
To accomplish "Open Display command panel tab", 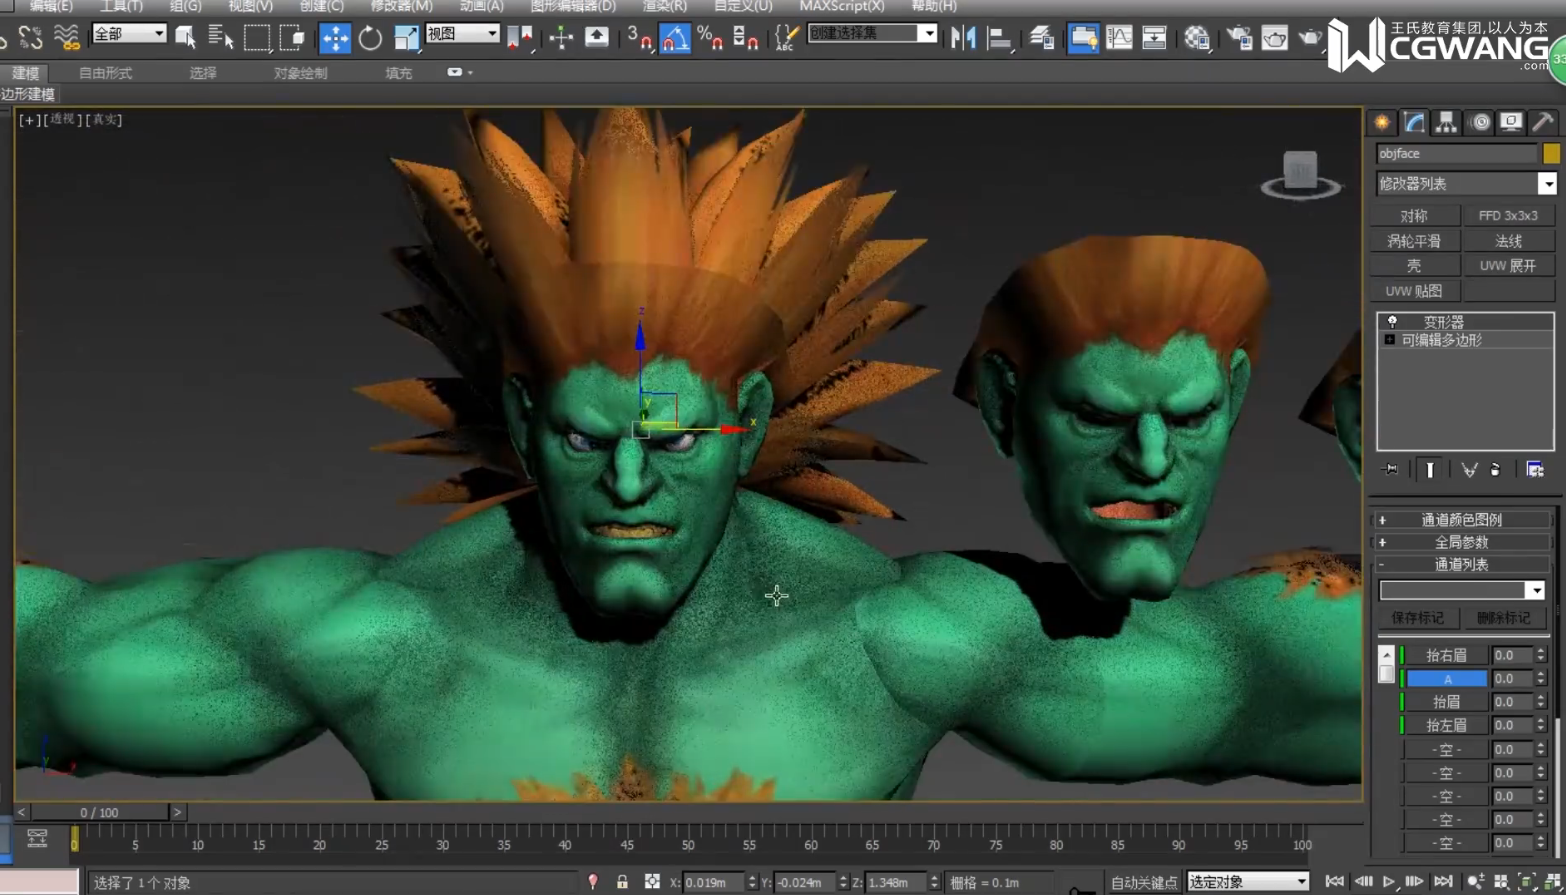I will coord(1511,122).
